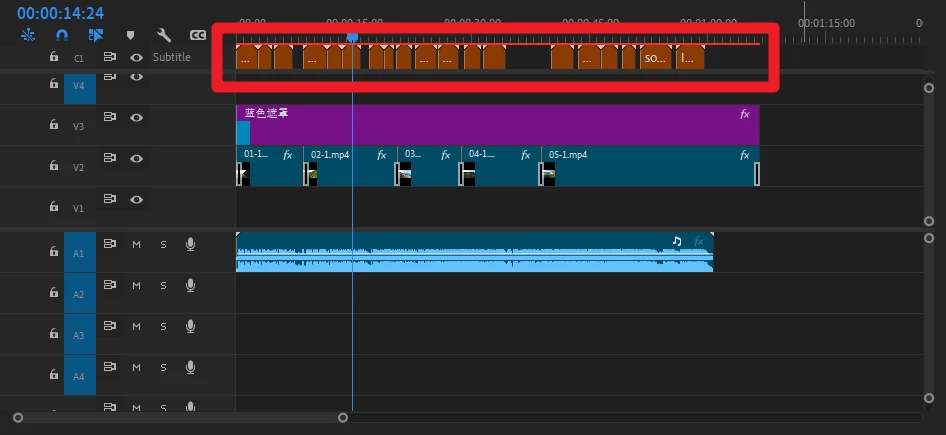This screenshot has height=435, width=946.
Task: Solo the A4 audio track
Action: tap(163, 367)
